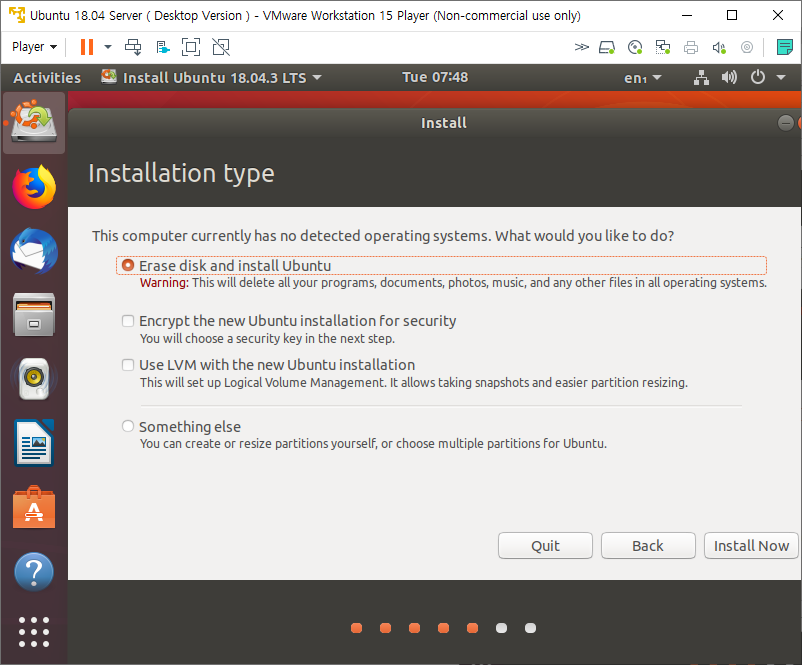This screenshot has height=665, width=802.
Task: Click the CD/DVD drive device icon
Action: pyautogui.click(x=635, y=48)
